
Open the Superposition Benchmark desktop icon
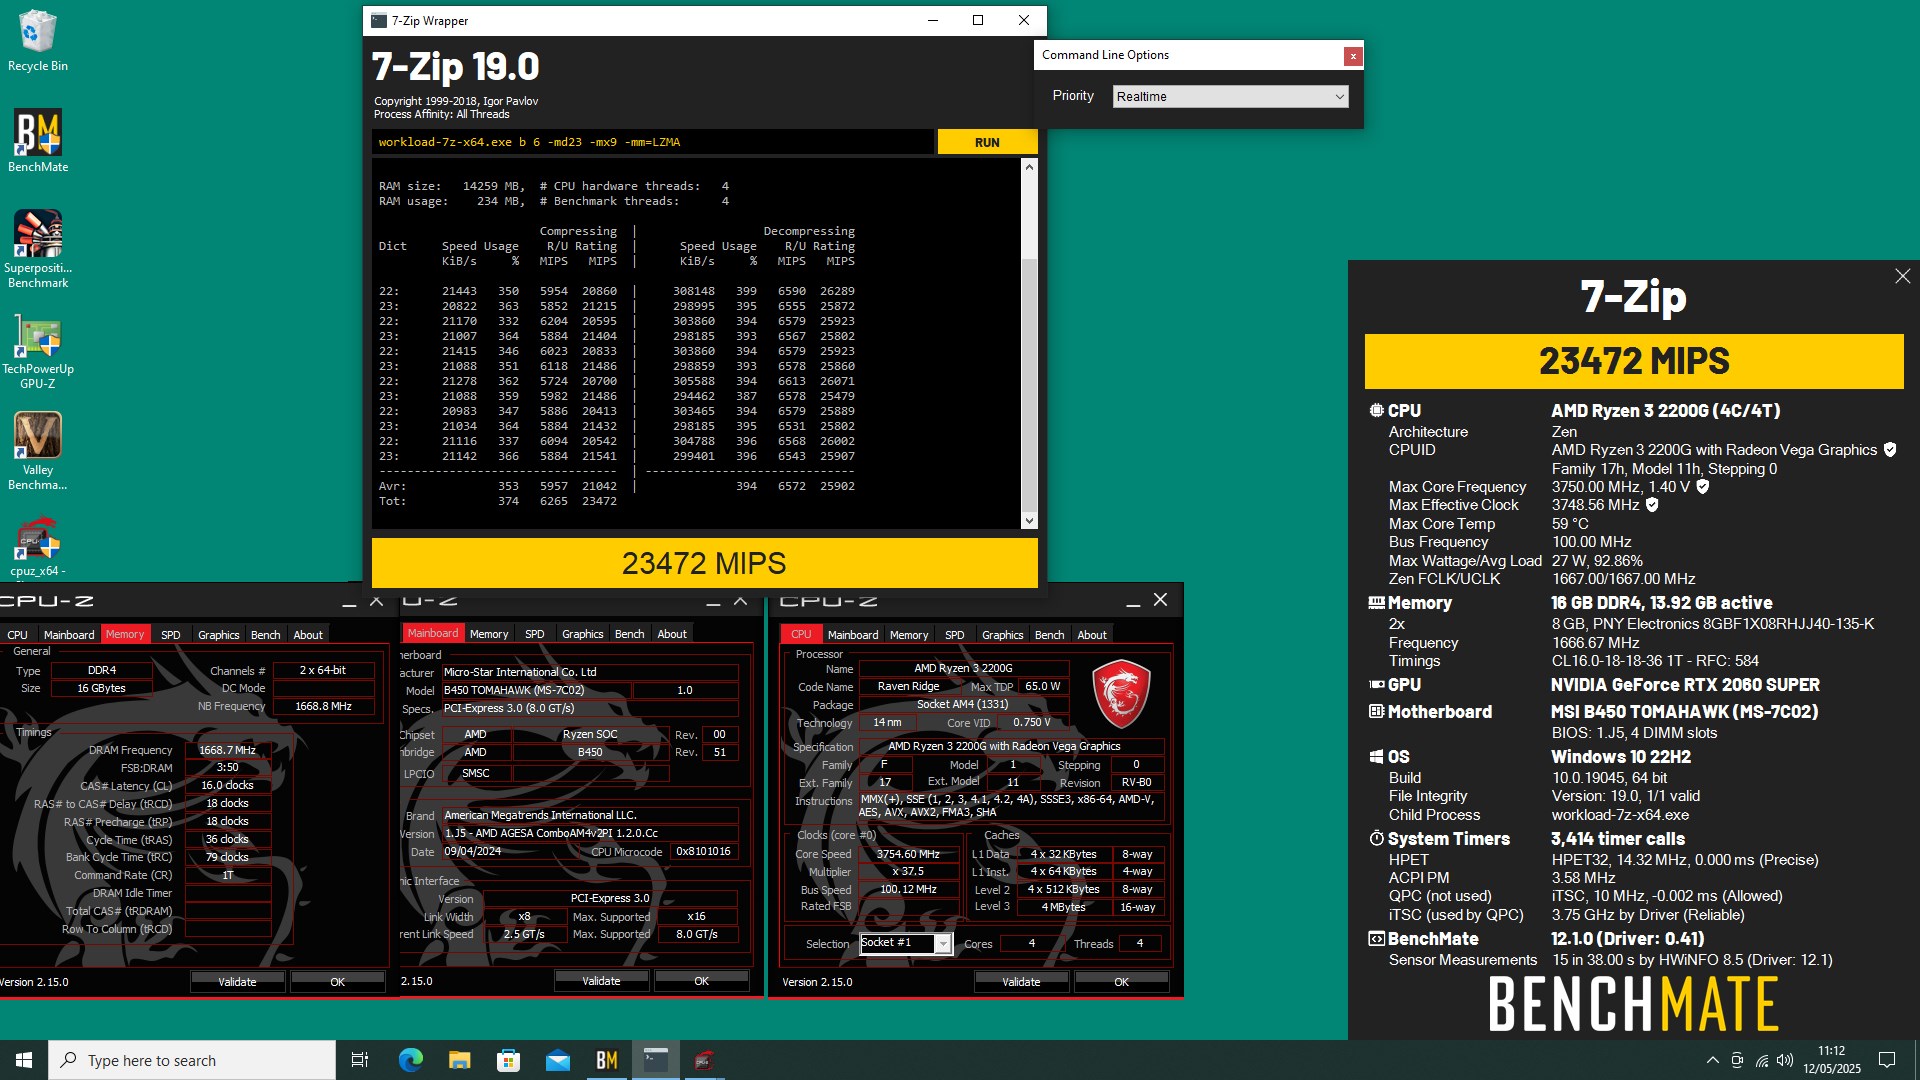tap(38, 249)
